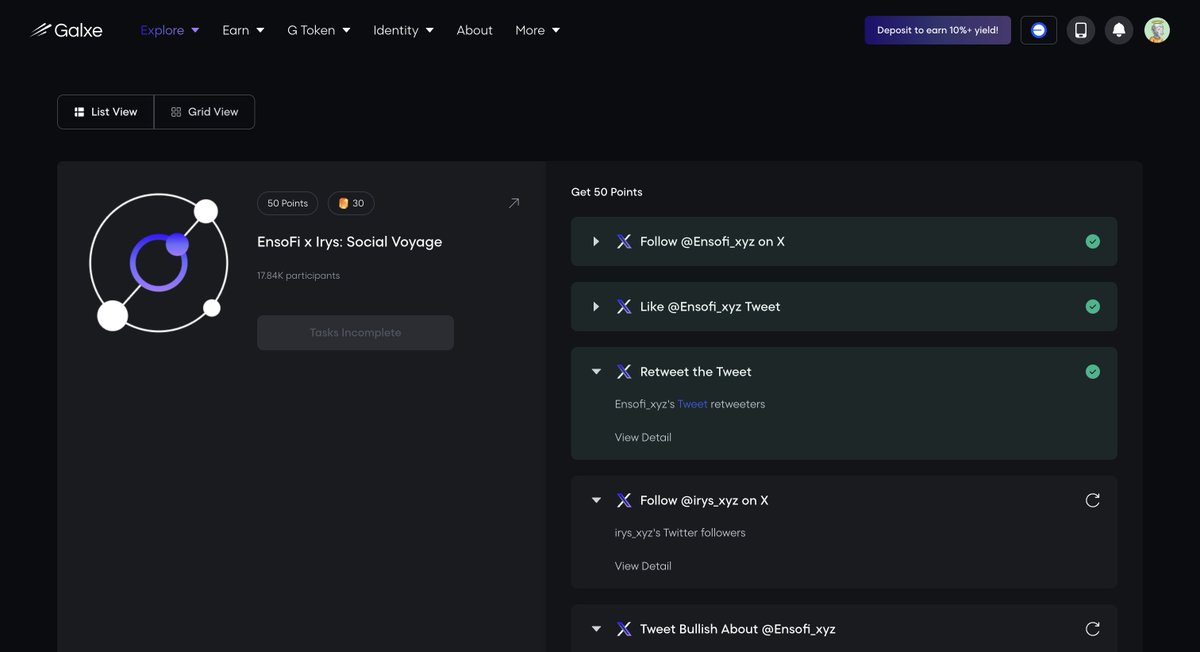Open the user profile avatar

point(1157,30)
